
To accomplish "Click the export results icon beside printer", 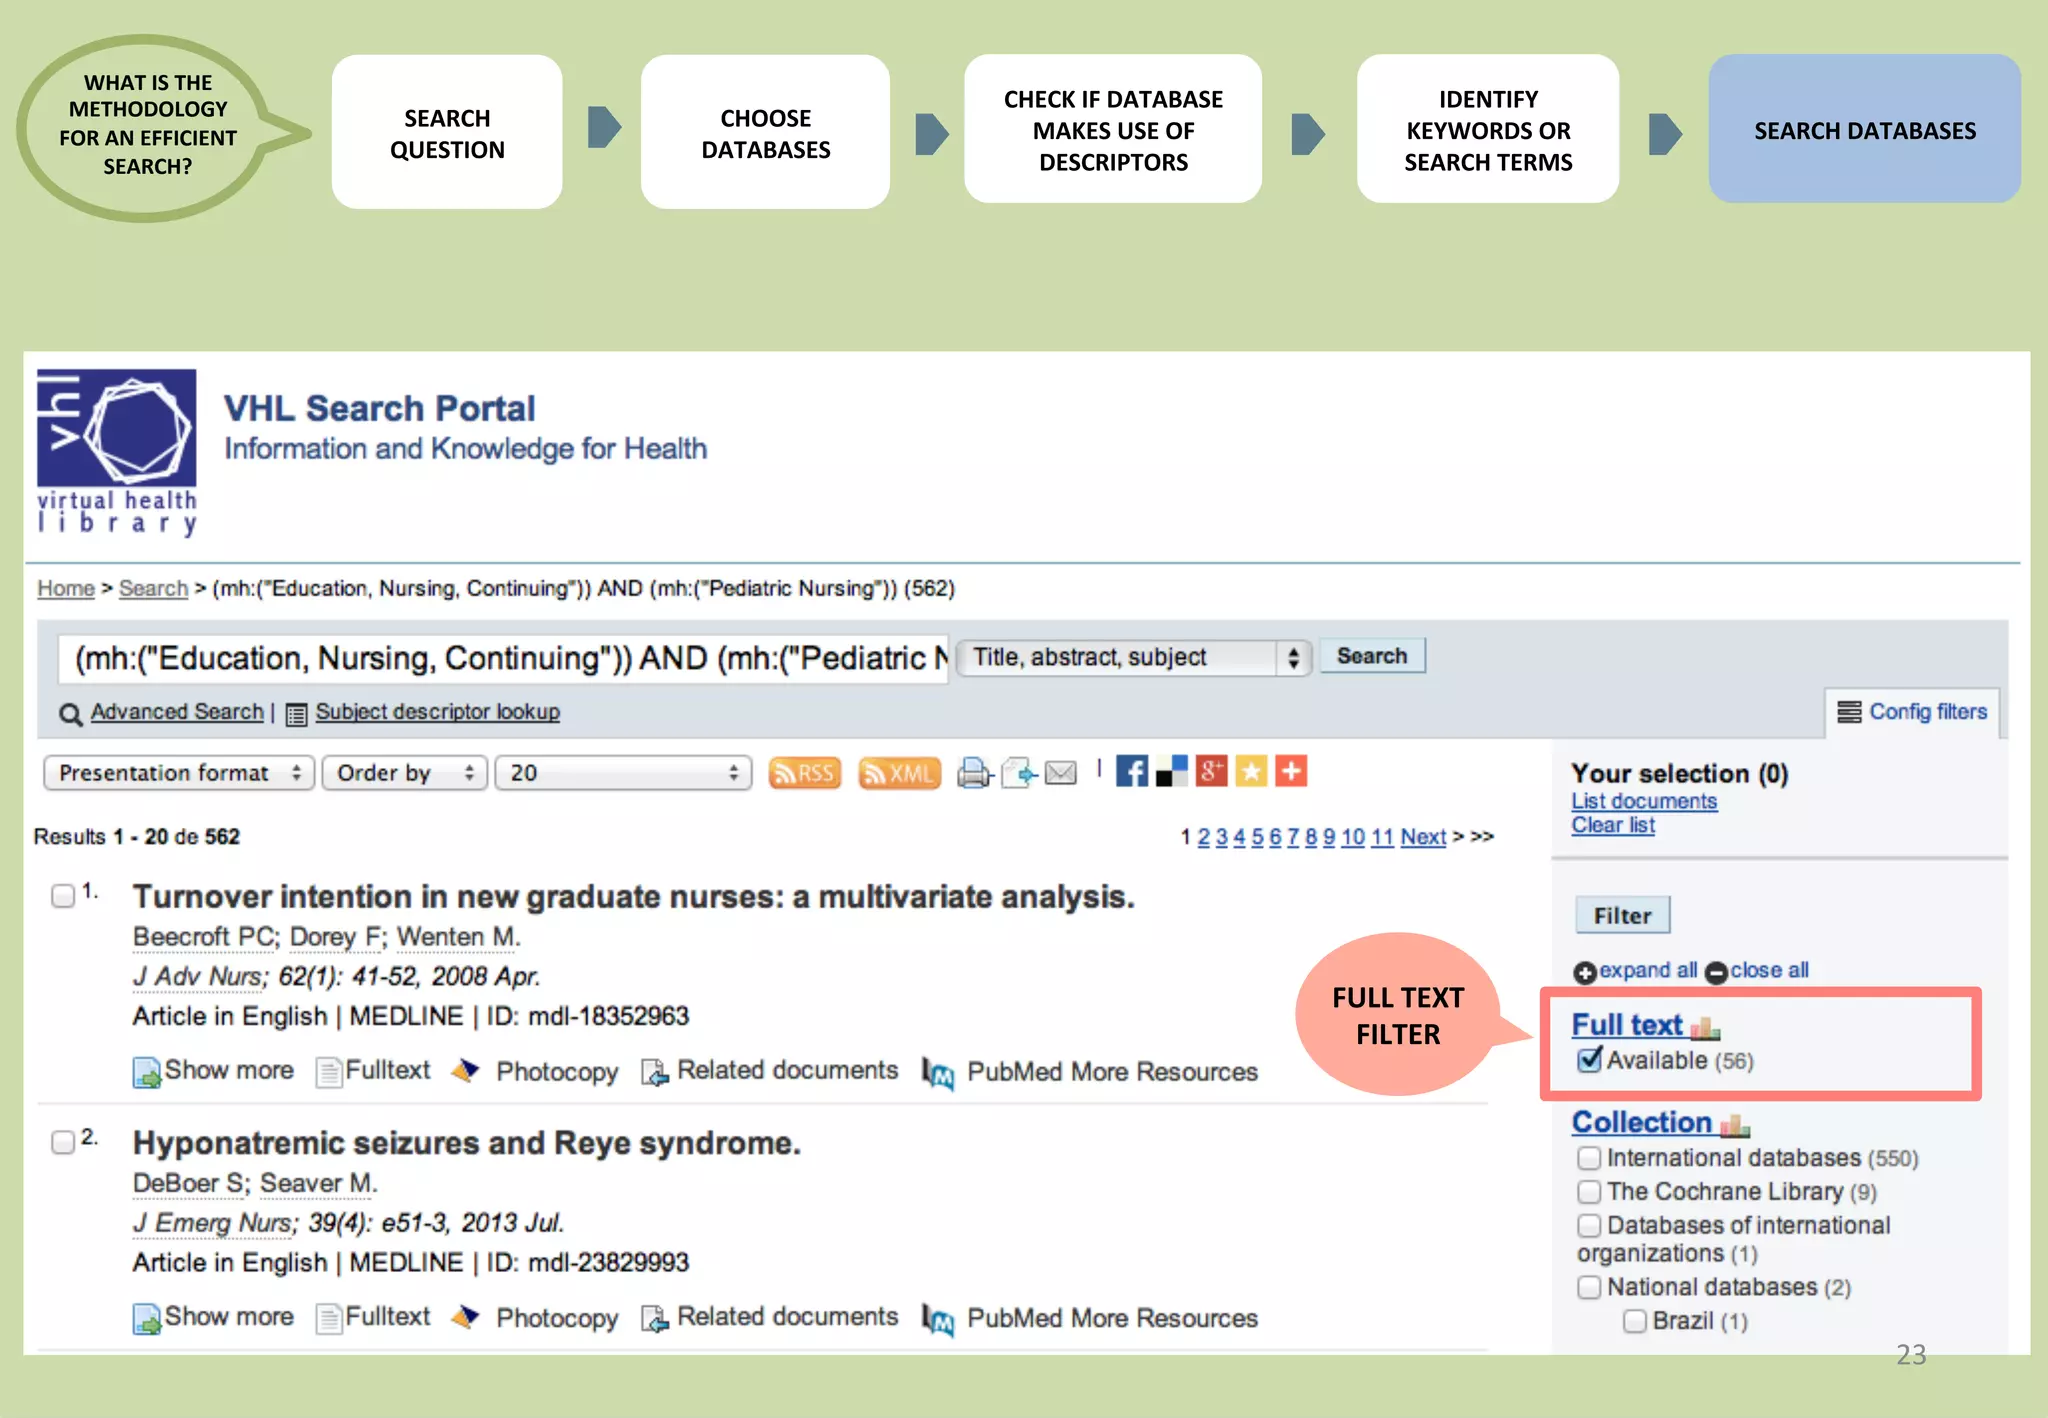I will 1019,773.
